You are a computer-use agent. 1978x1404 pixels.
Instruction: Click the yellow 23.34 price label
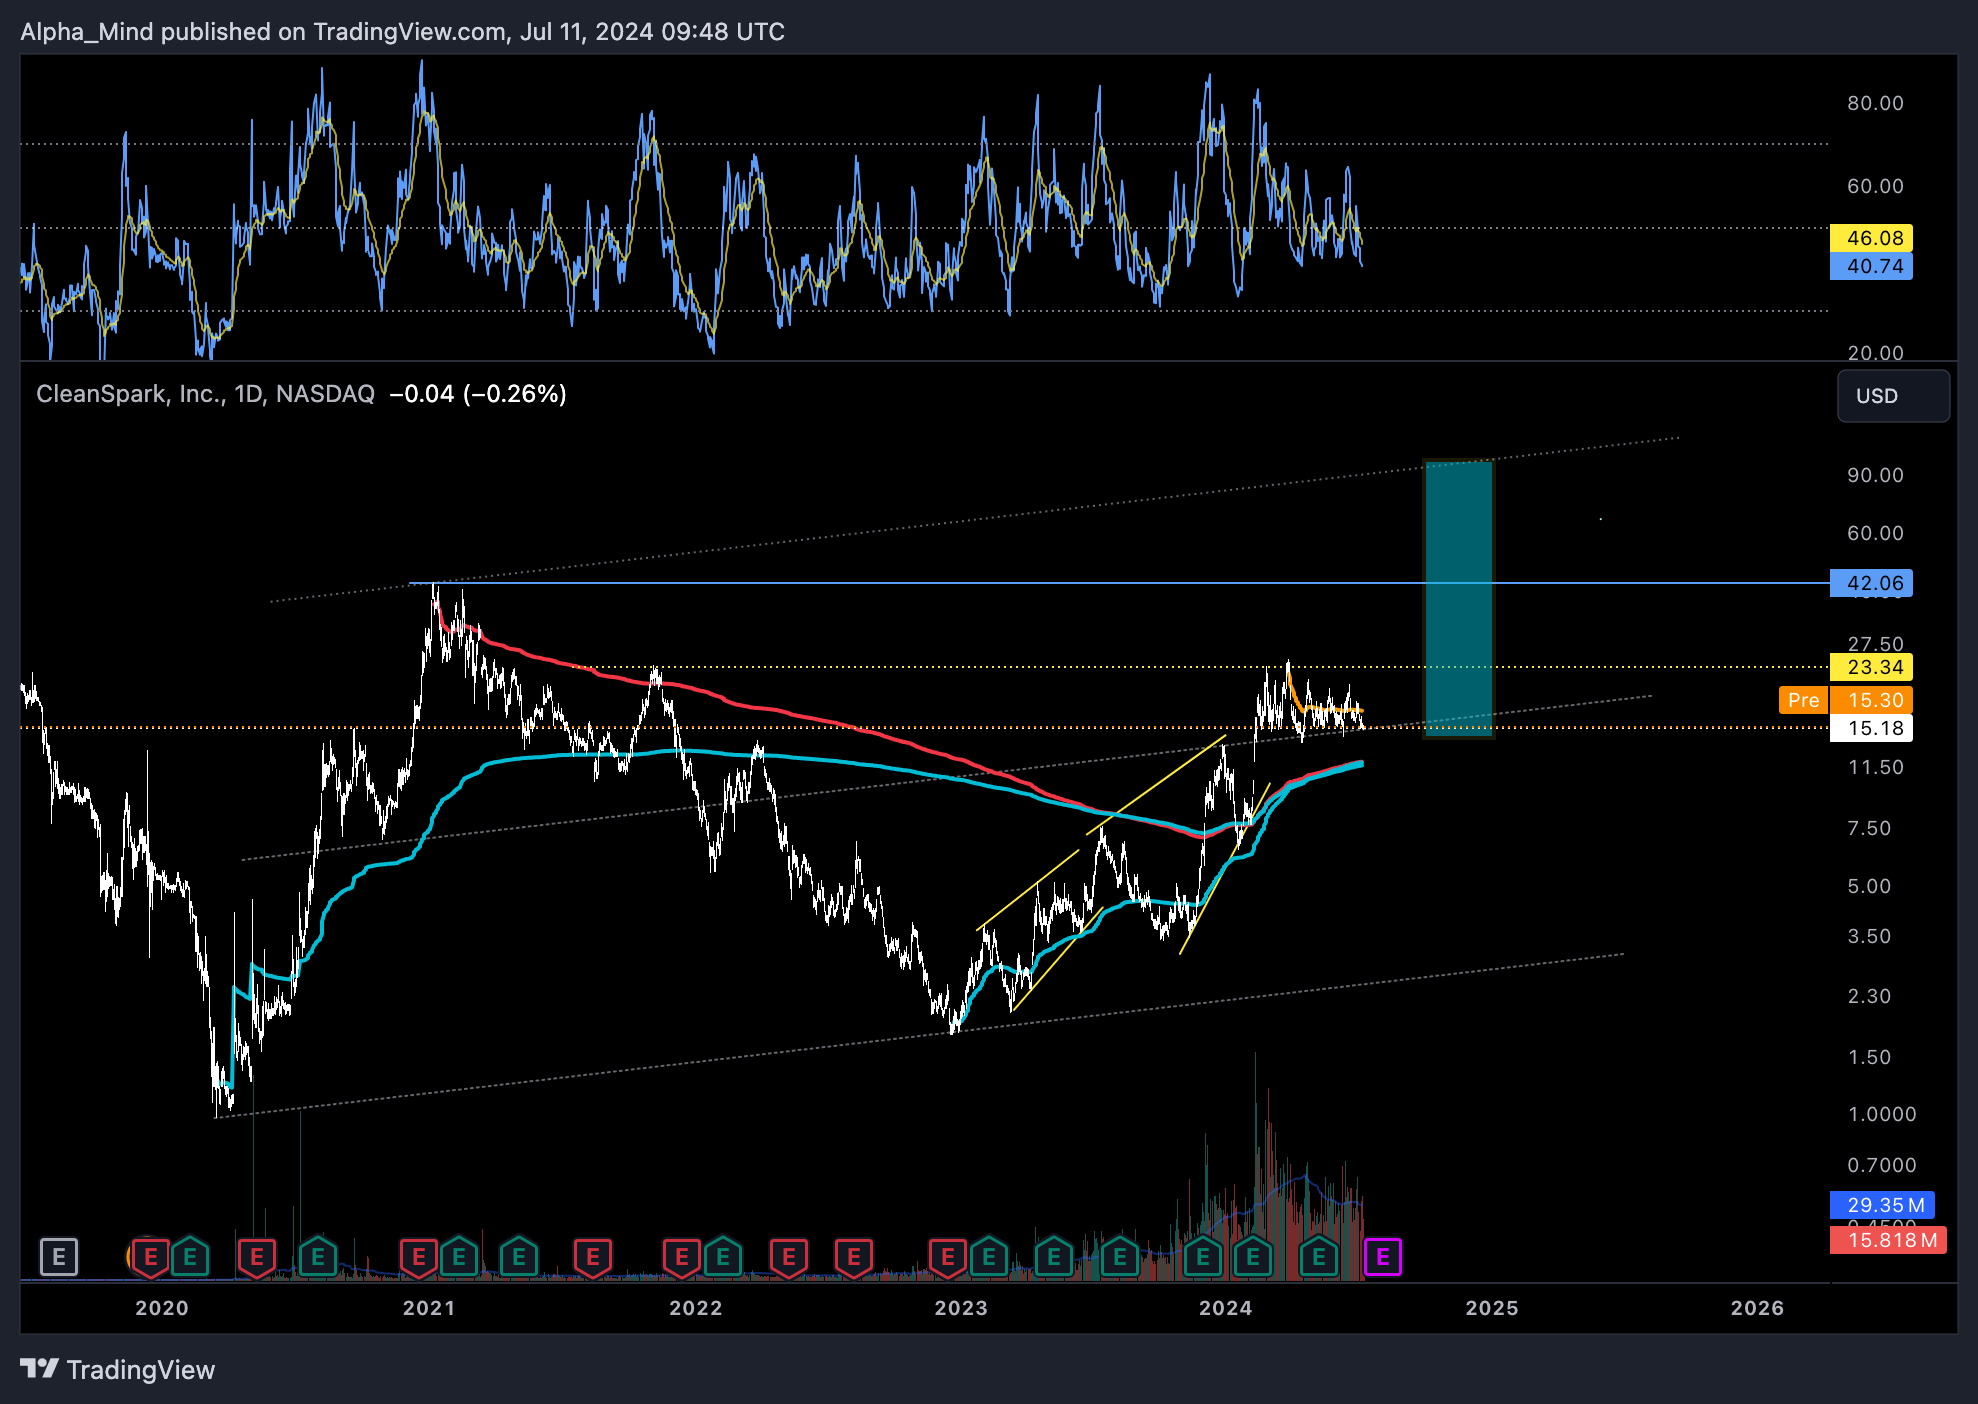(1871, 667)
